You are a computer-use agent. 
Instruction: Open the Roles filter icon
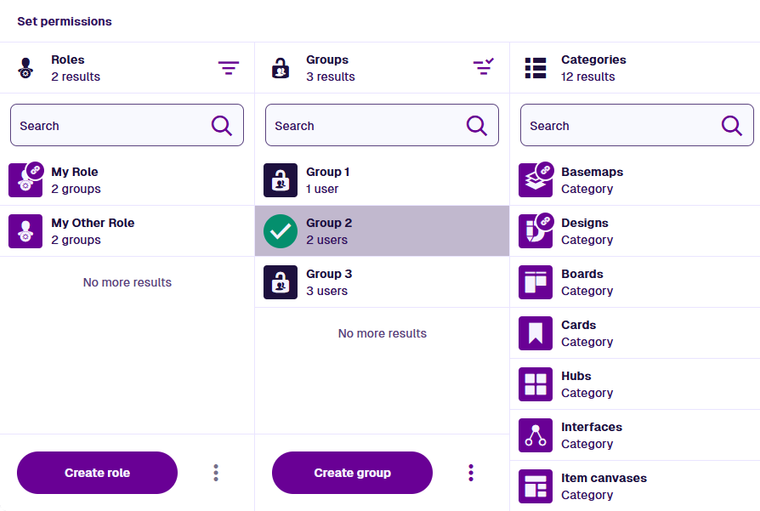pos(228,68)
